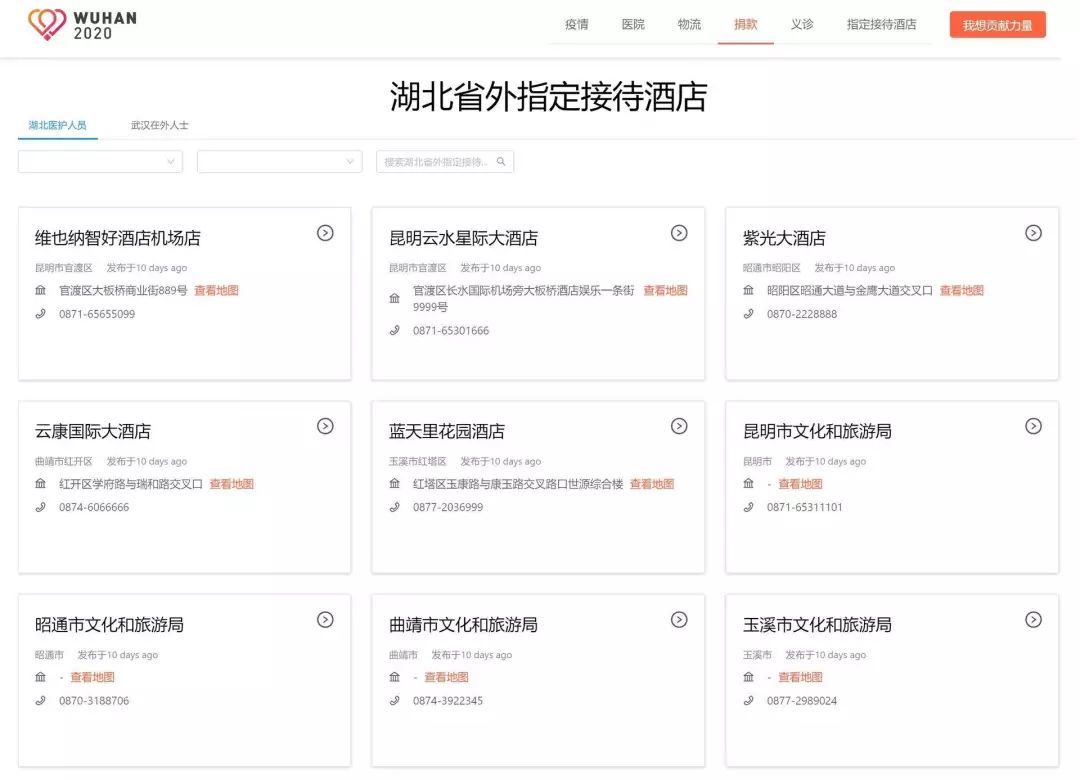Click the search magnifier in the search box
Viewport: 1080px width, 780px height.
click(x=502, y=161)
